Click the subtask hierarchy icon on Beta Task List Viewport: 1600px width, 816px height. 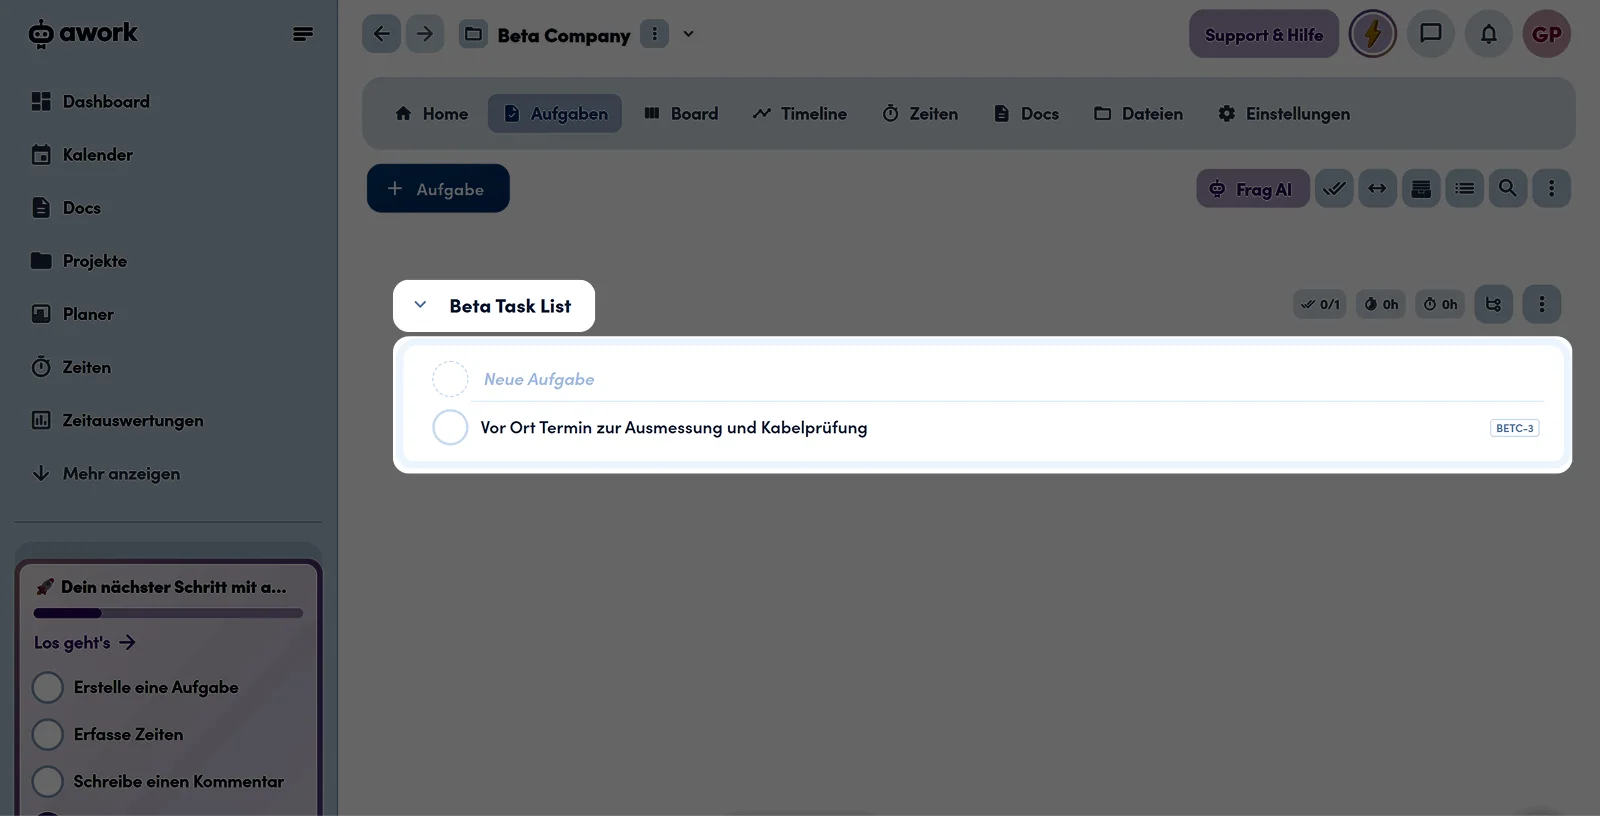pos(1493,304)
